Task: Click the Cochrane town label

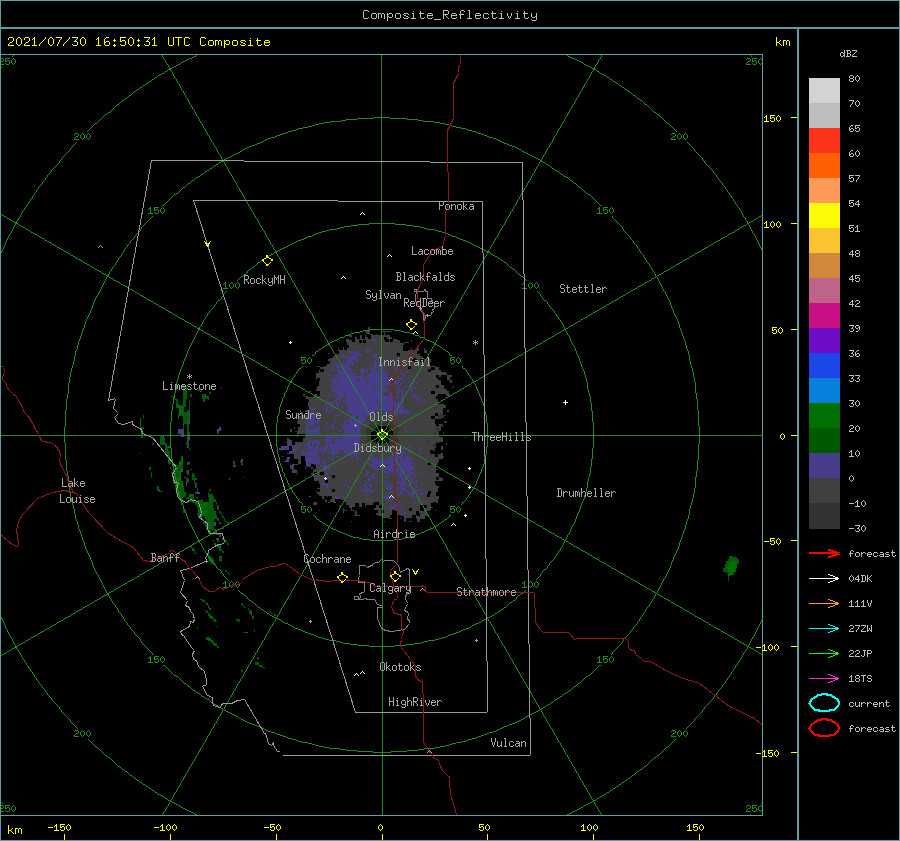Action: [x=327, y=559]
